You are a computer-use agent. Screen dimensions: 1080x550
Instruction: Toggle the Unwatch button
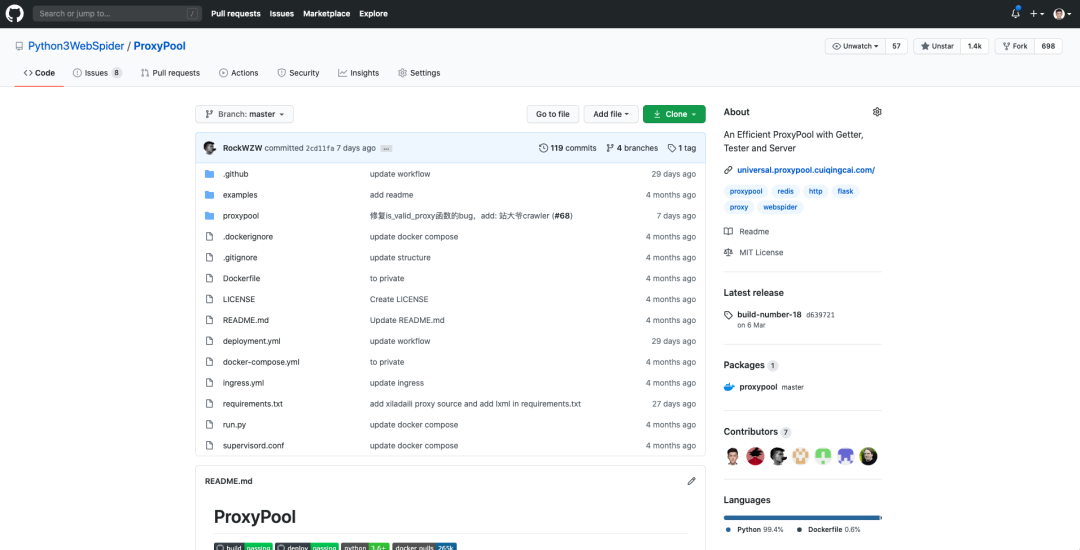[x=855, y=46]
